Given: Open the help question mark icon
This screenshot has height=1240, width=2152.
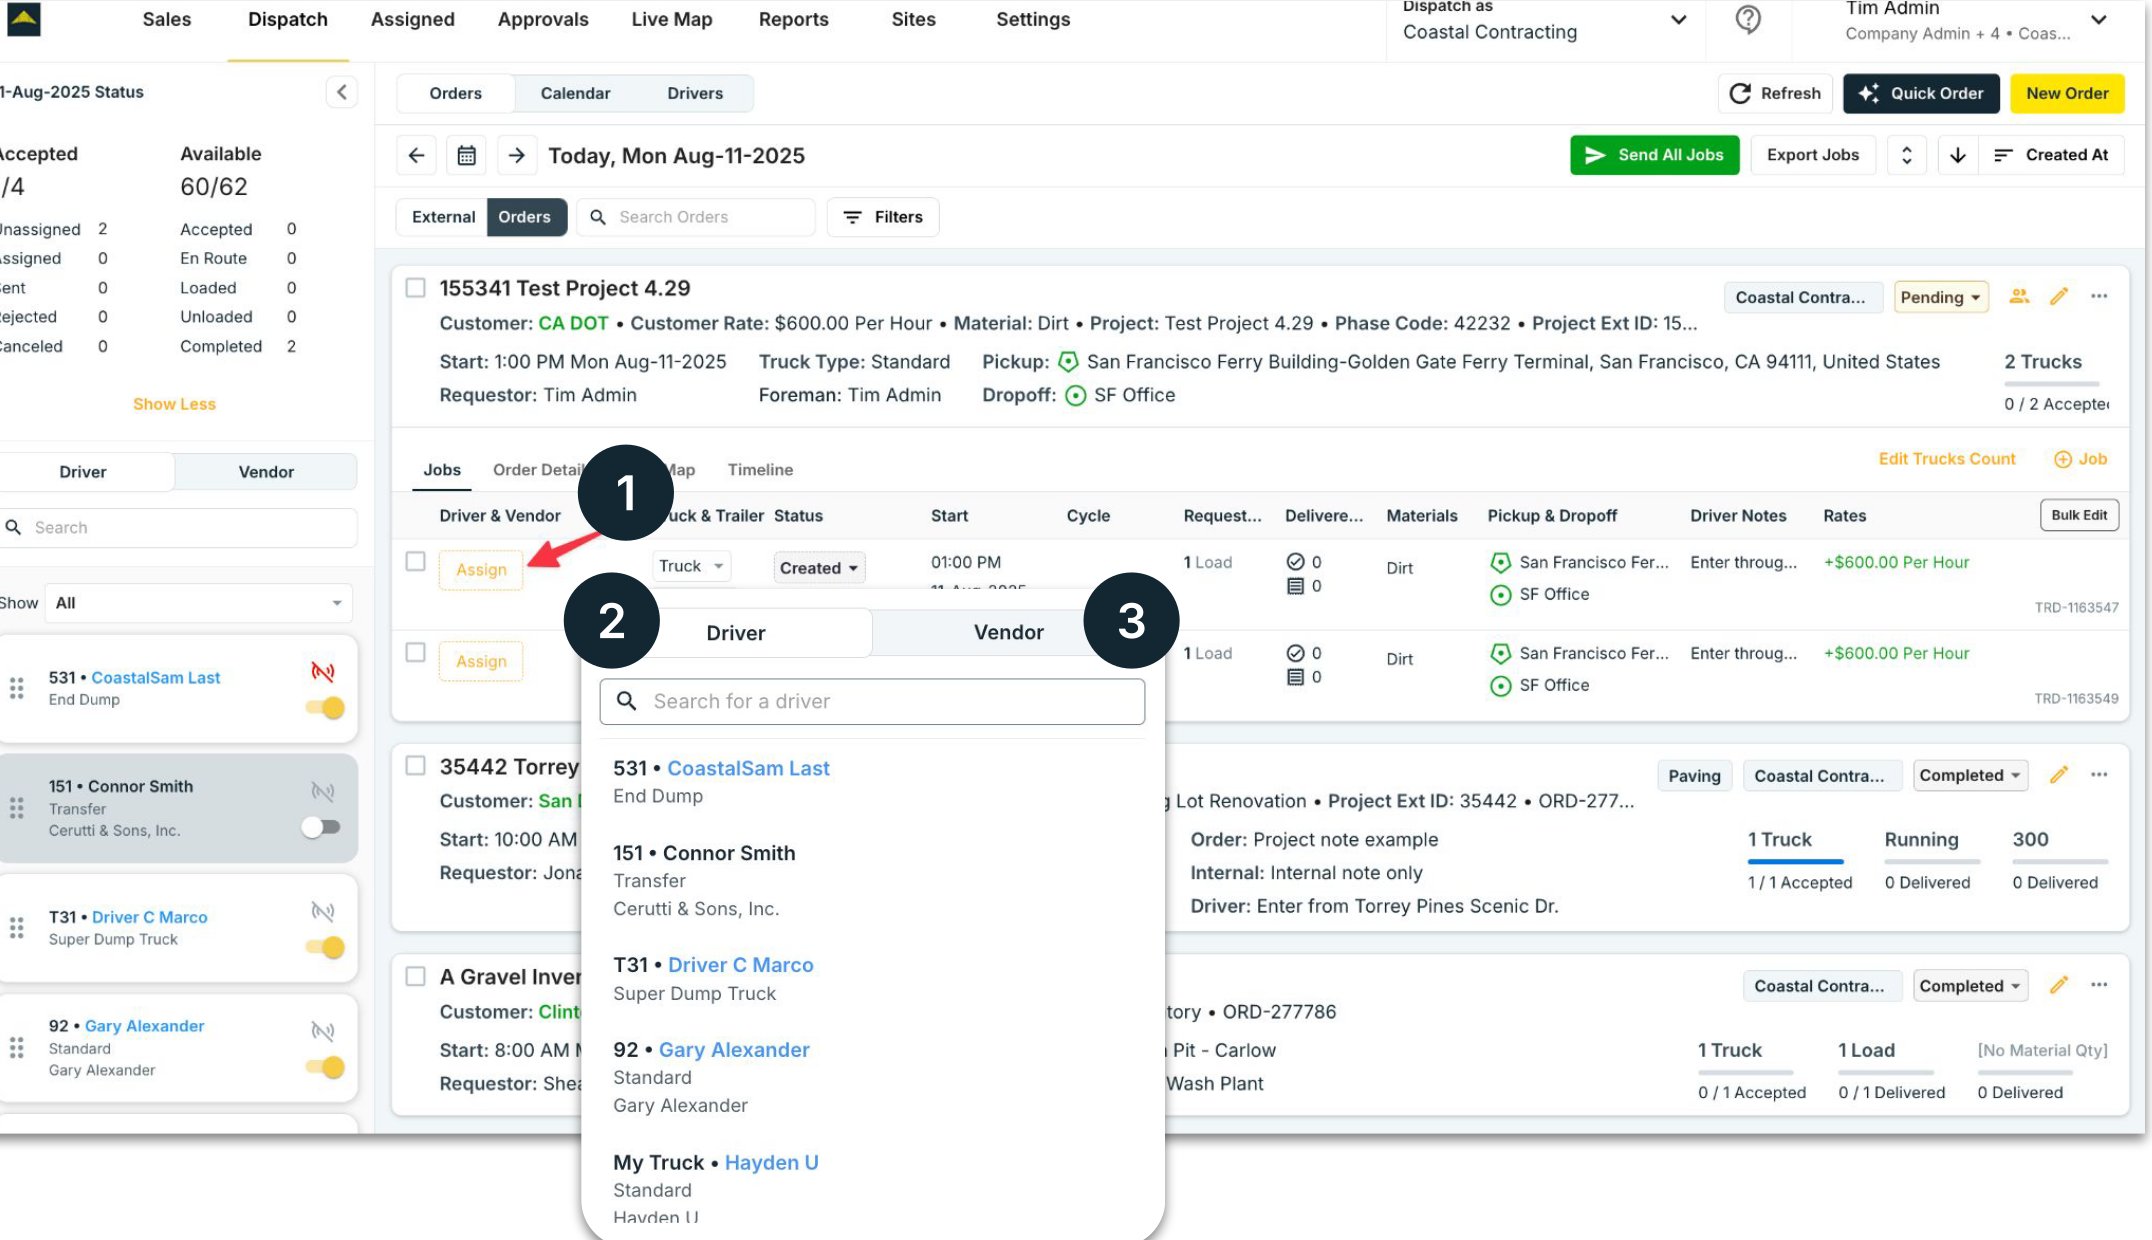Looking at the screenshot, I should point(1747,19).
